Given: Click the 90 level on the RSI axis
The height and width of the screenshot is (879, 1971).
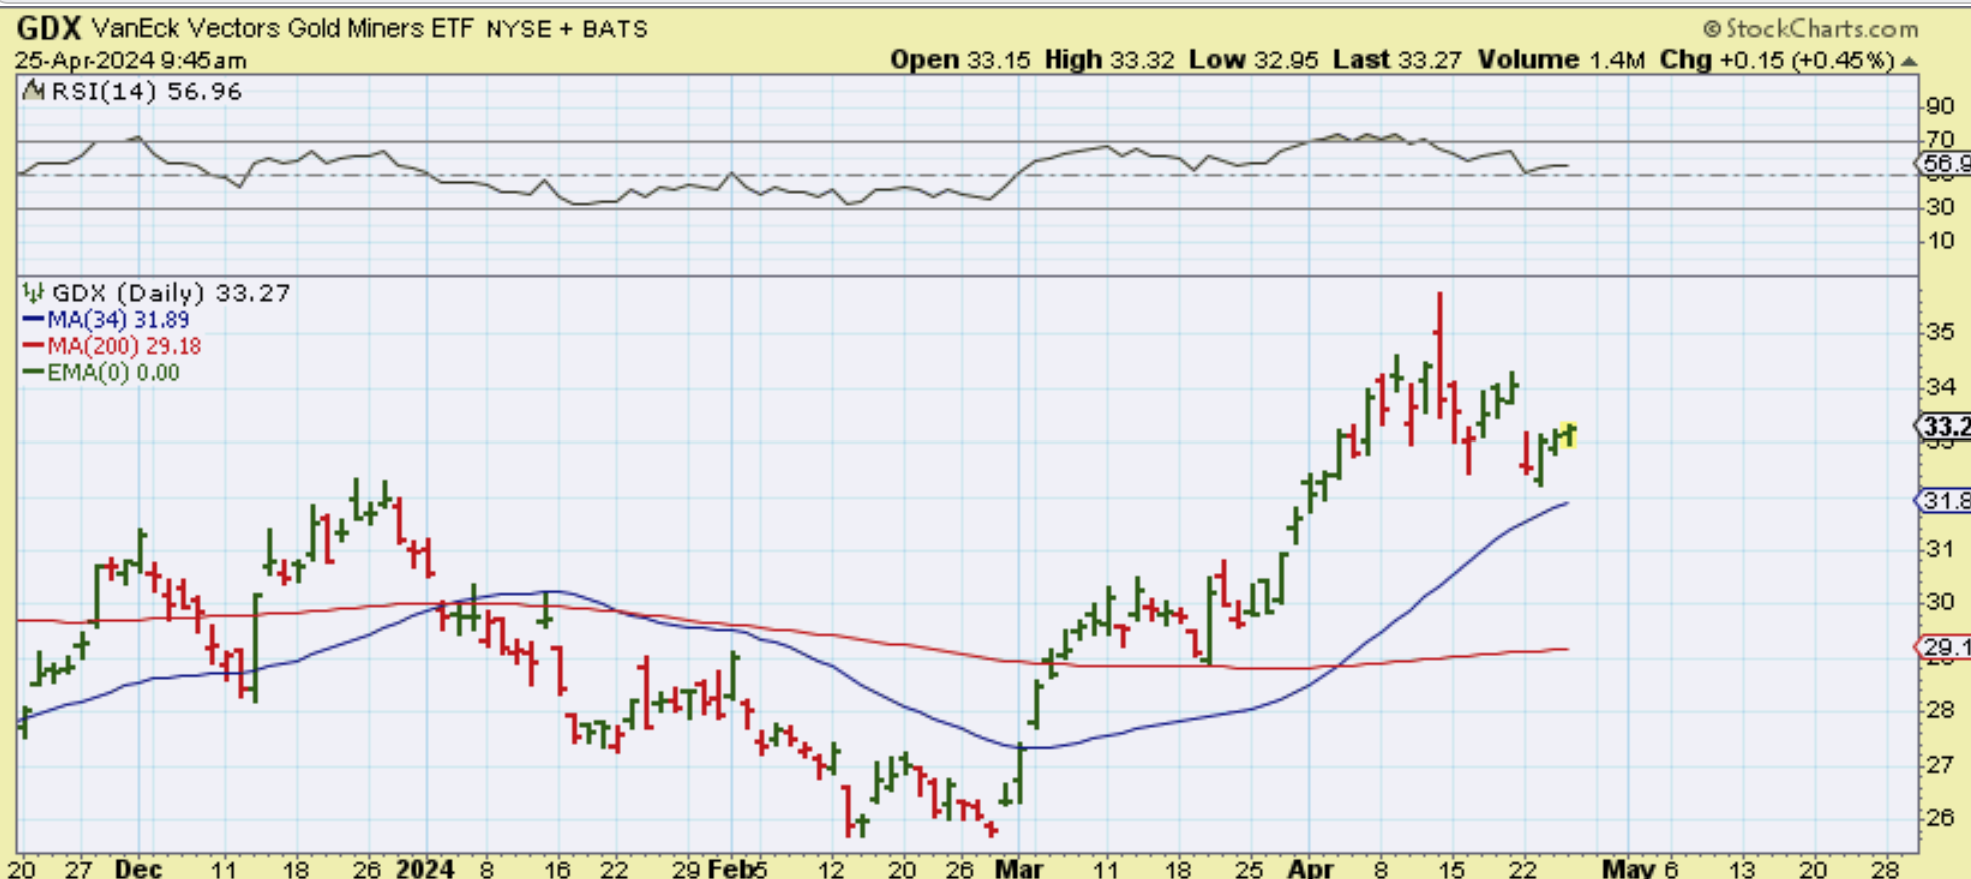Looking at the screenshot, I should click(x=1939, y=107).
